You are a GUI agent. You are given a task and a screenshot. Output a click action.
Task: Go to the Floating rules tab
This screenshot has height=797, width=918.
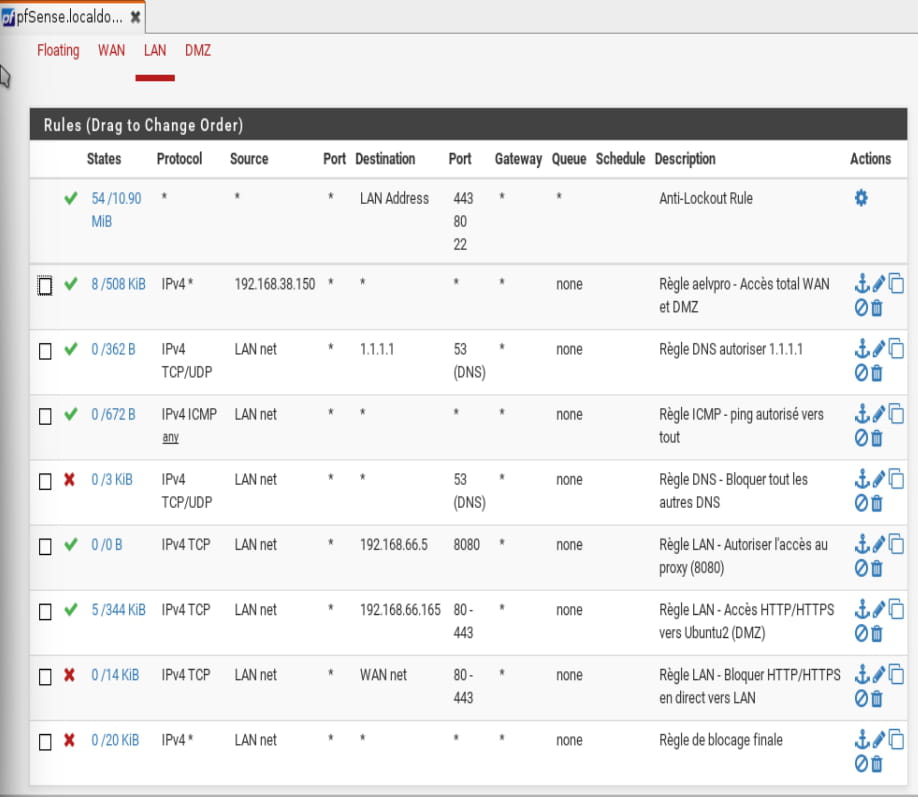[58, 50]
